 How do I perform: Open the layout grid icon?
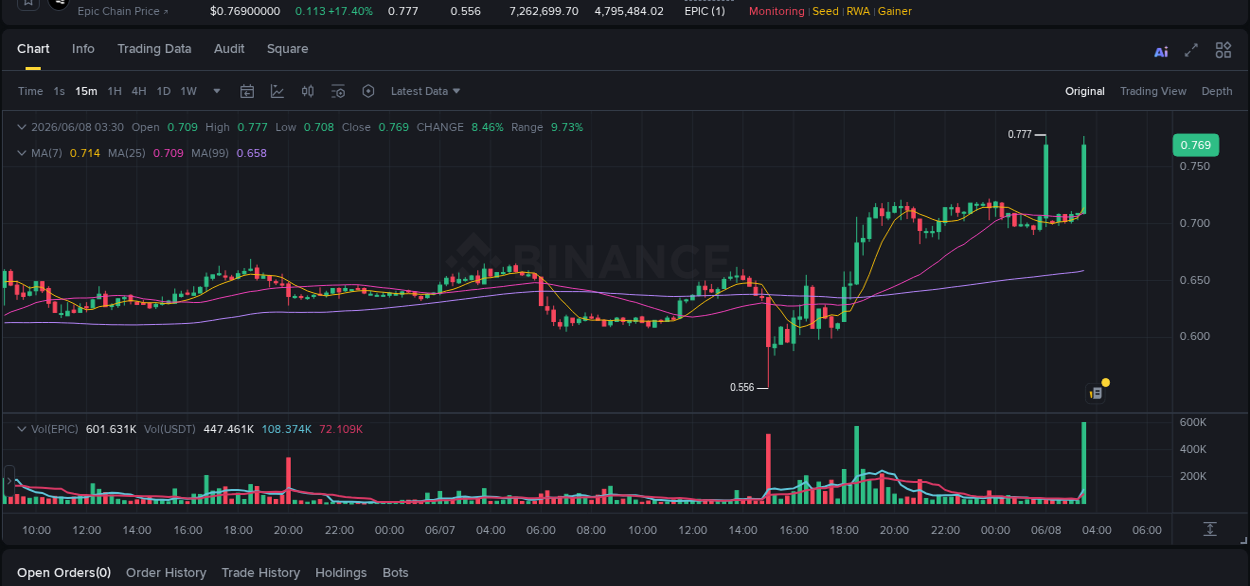[x=1223, y=50]
